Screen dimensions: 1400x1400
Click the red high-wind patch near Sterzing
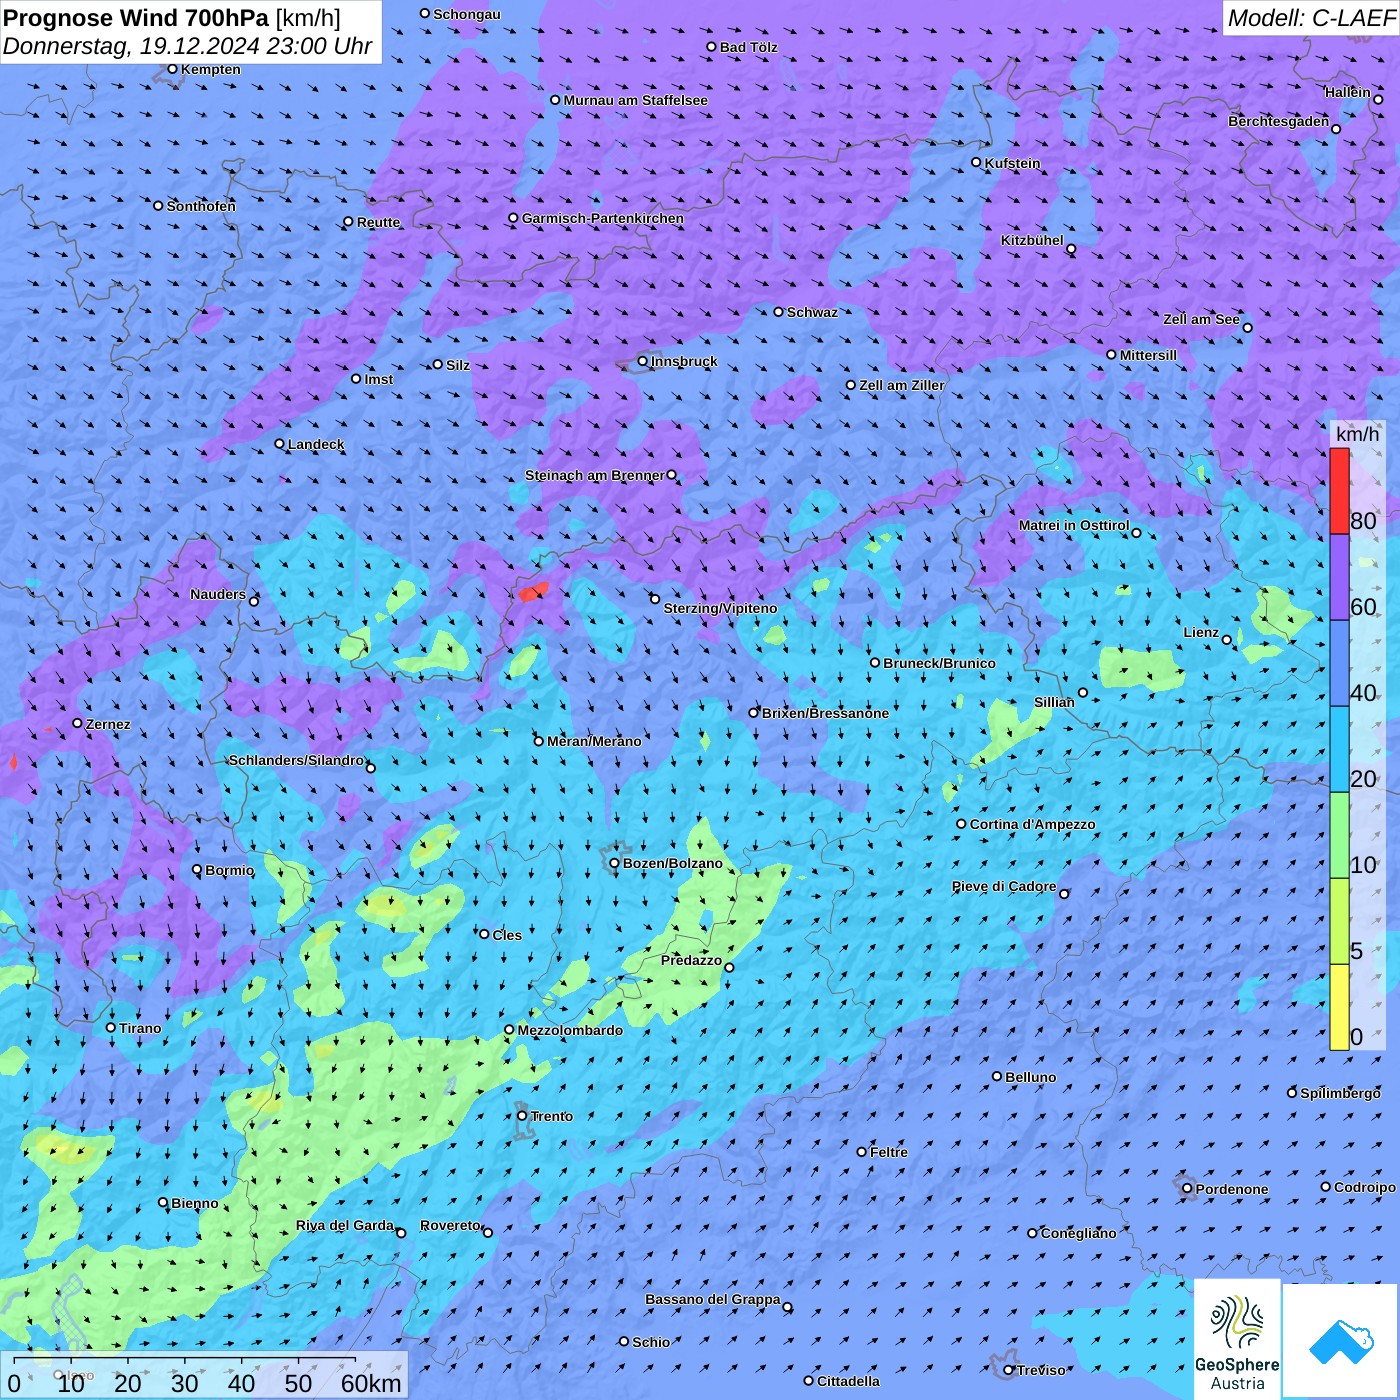[x=534, y=591]
